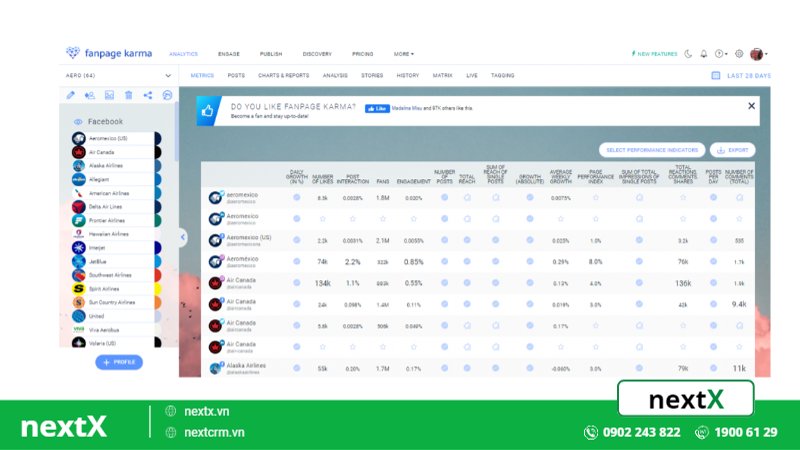This screenshot has width=800, height=450.
Task: Open the notifications bell
Action: pos(704,54)
